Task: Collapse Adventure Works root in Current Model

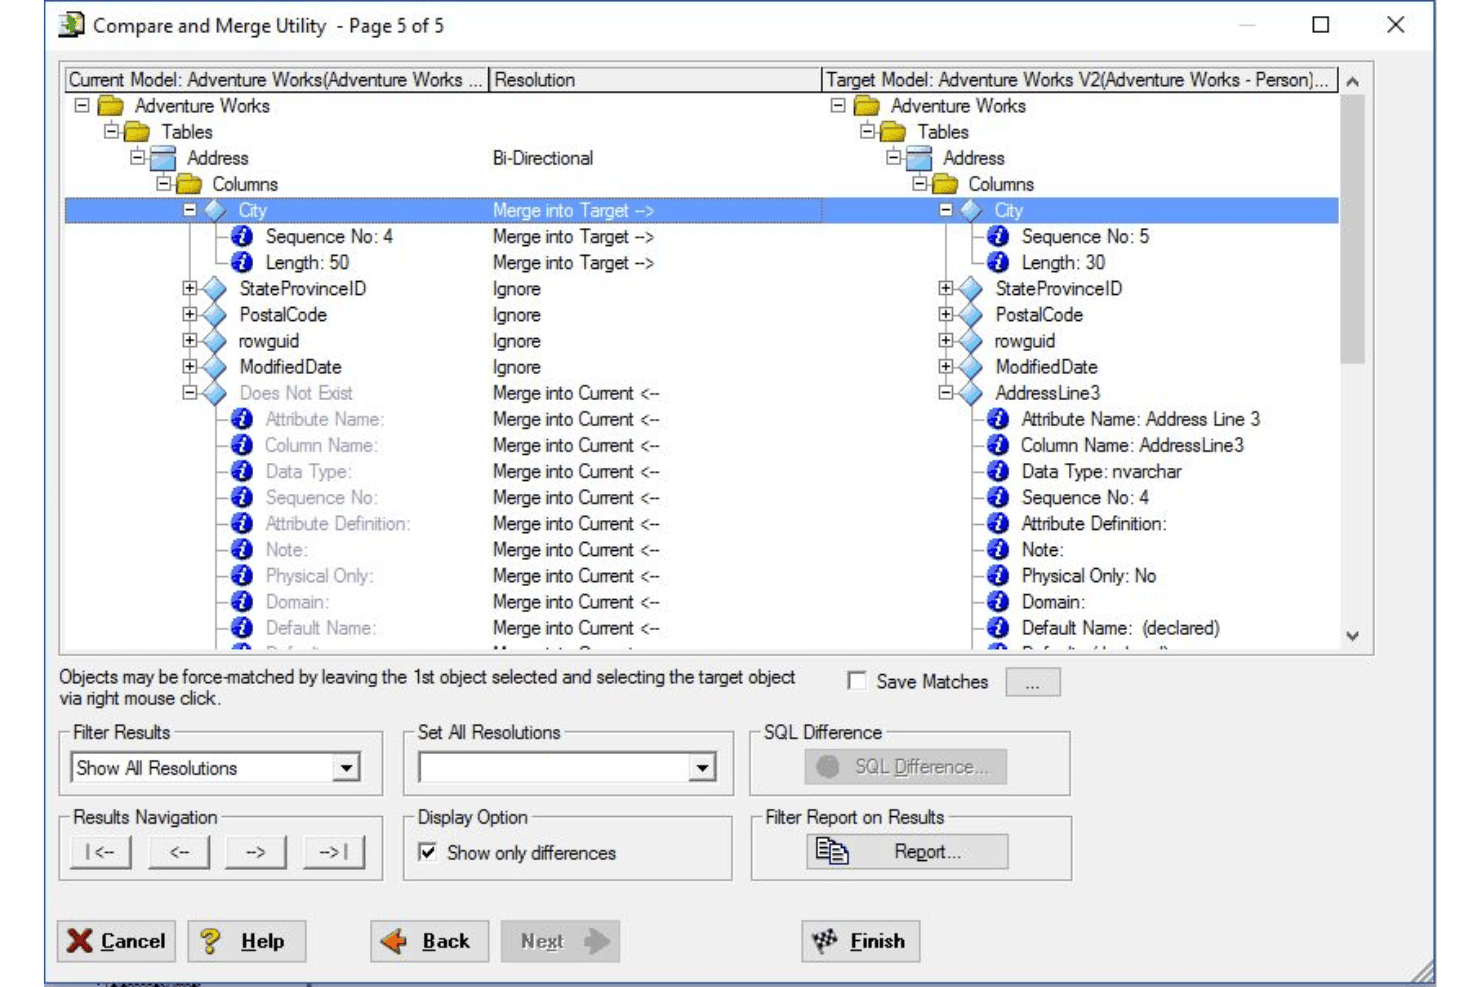Action: pyautogui.click(x=83, y=106)
